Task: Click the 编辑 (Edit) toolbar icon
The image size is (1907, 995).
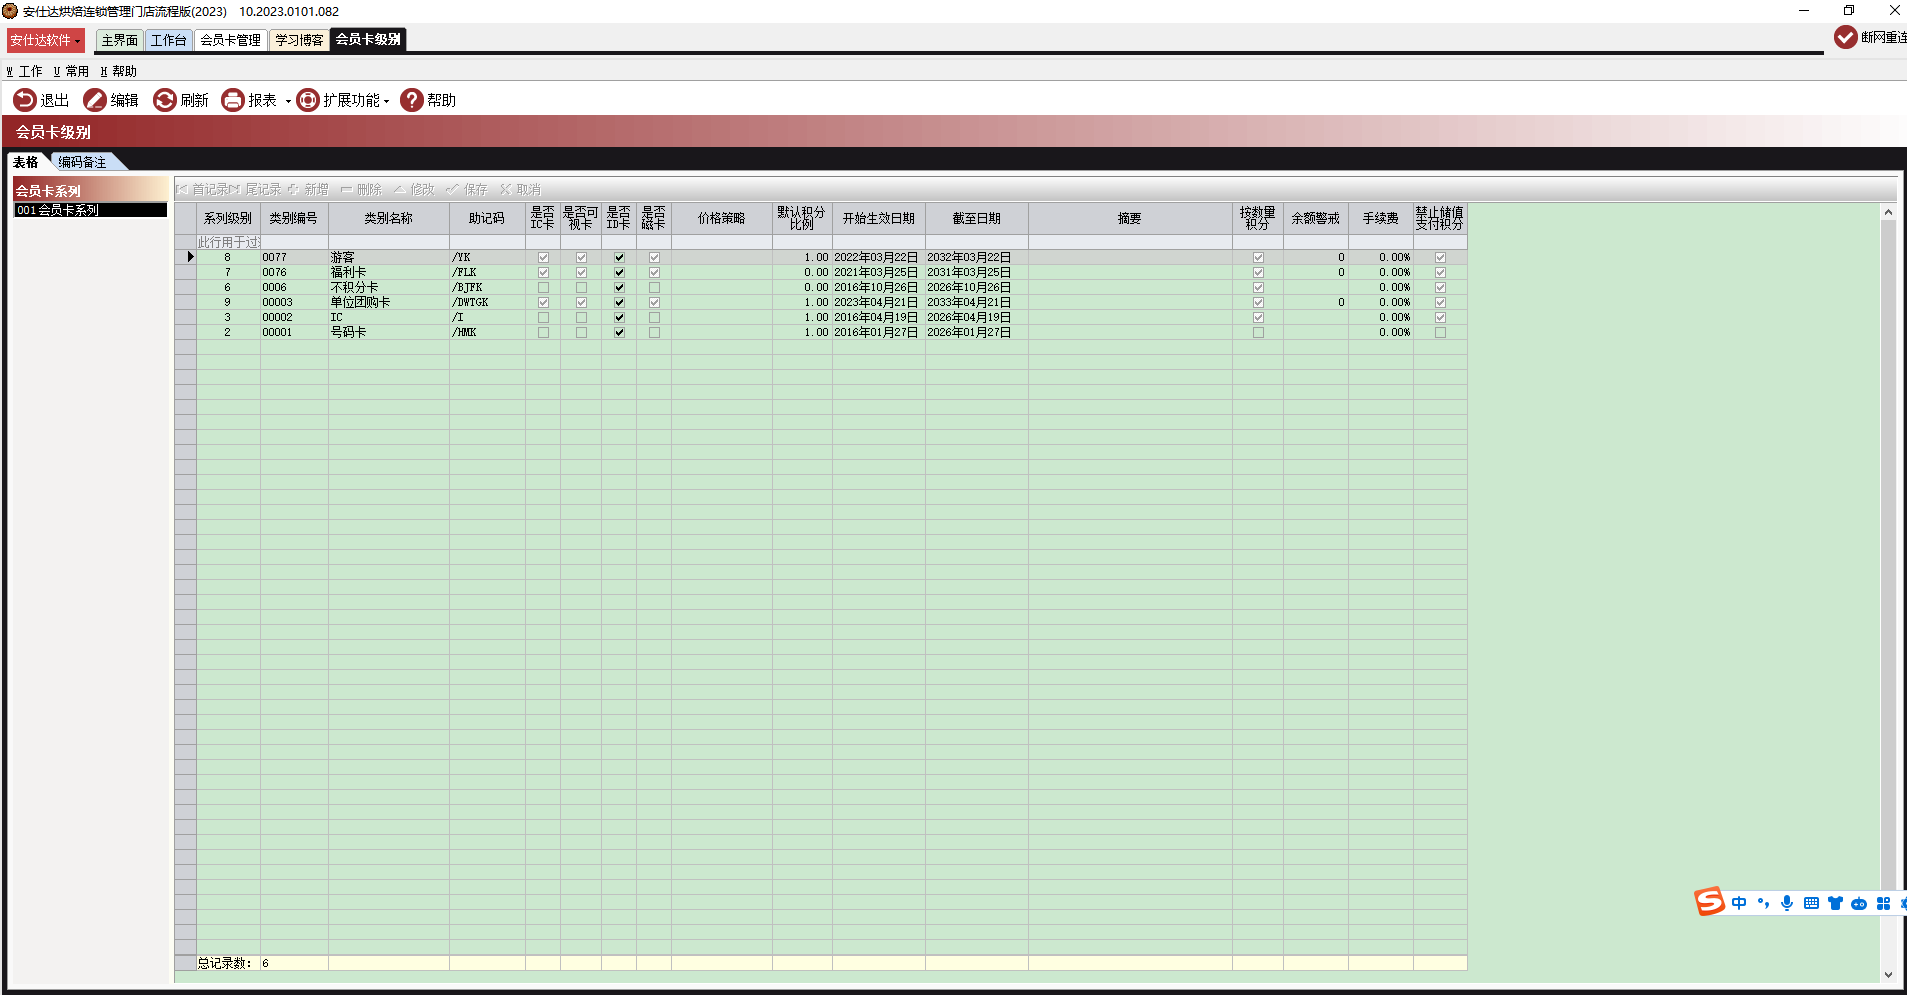Action: 95,100
